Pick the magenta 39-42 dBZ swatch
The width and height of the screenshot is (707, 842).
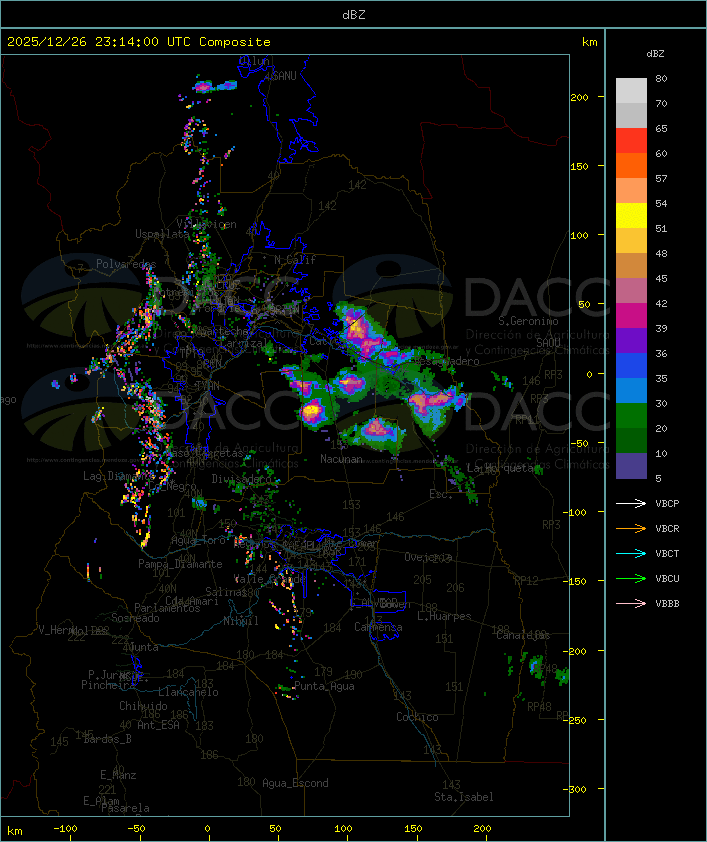(x=631, y=316)
